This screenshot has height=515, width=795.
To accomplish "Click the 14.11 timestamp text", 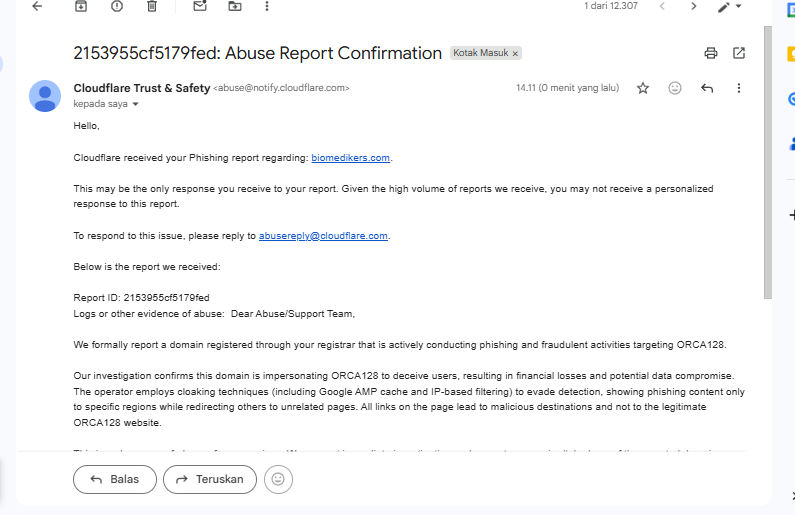I will (567, 88).
